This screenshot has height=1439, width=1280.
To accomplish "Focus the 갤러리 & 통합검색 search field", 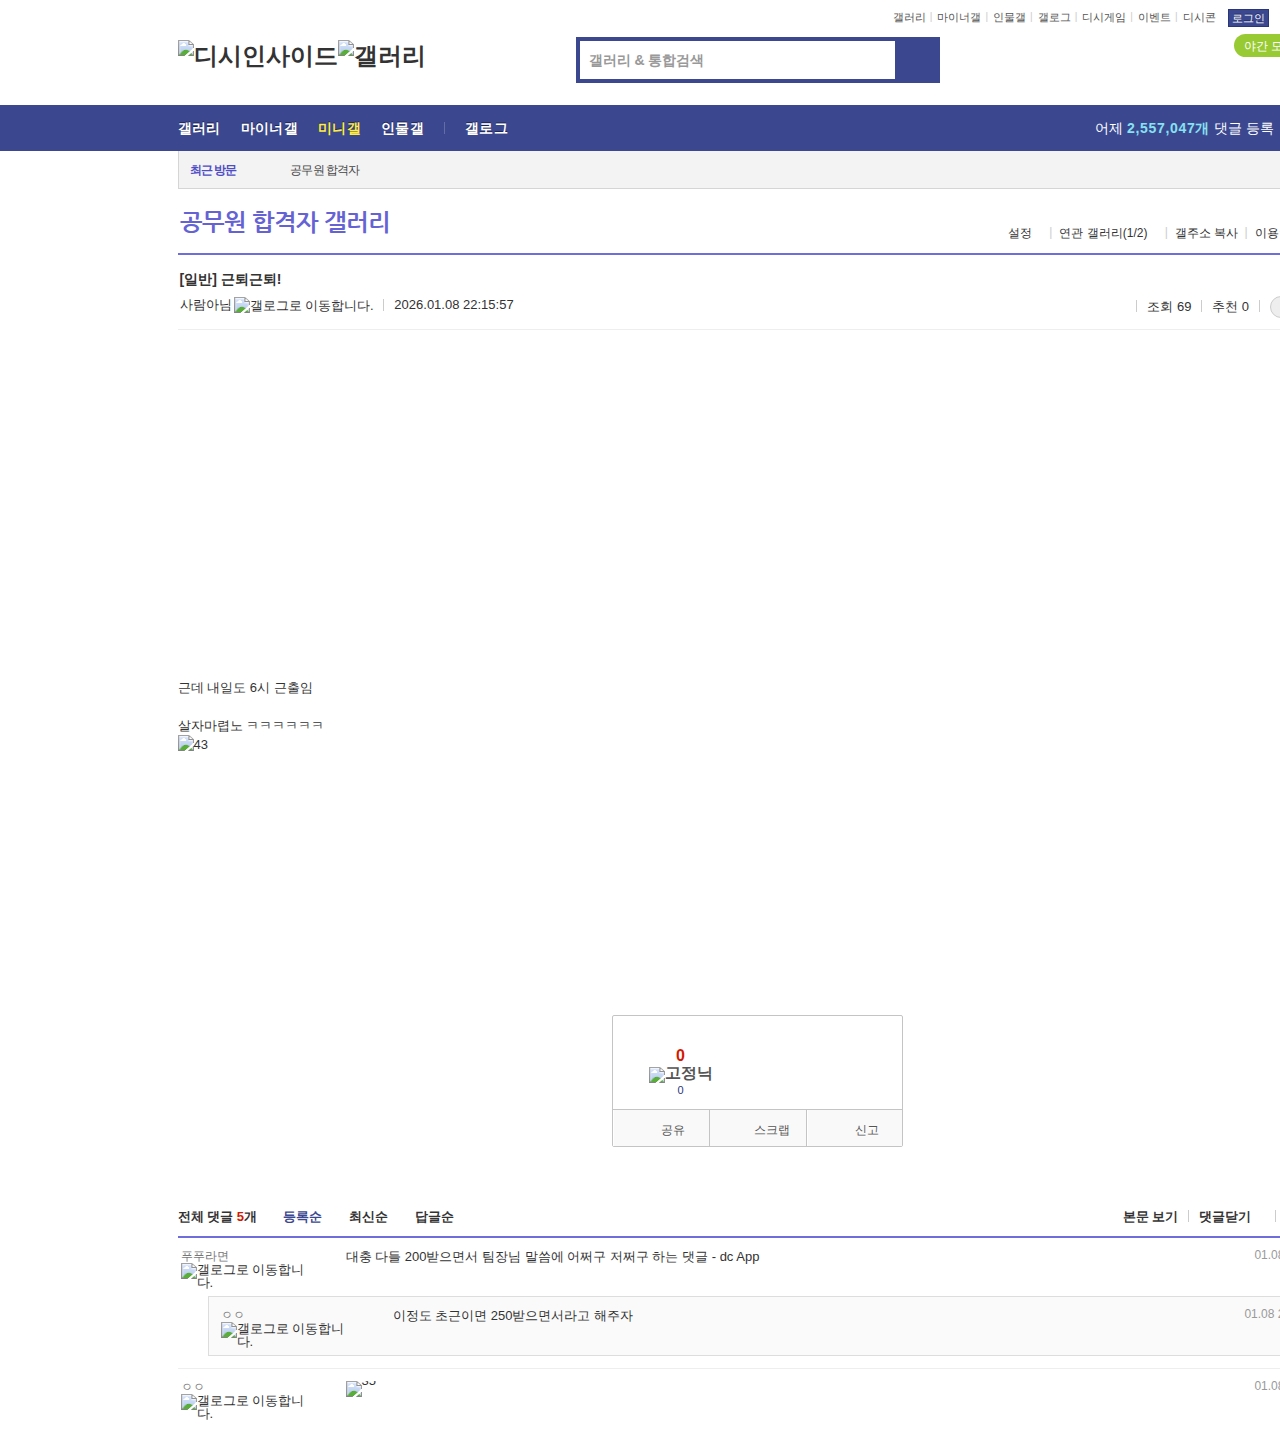I will (x=737, y=60).
